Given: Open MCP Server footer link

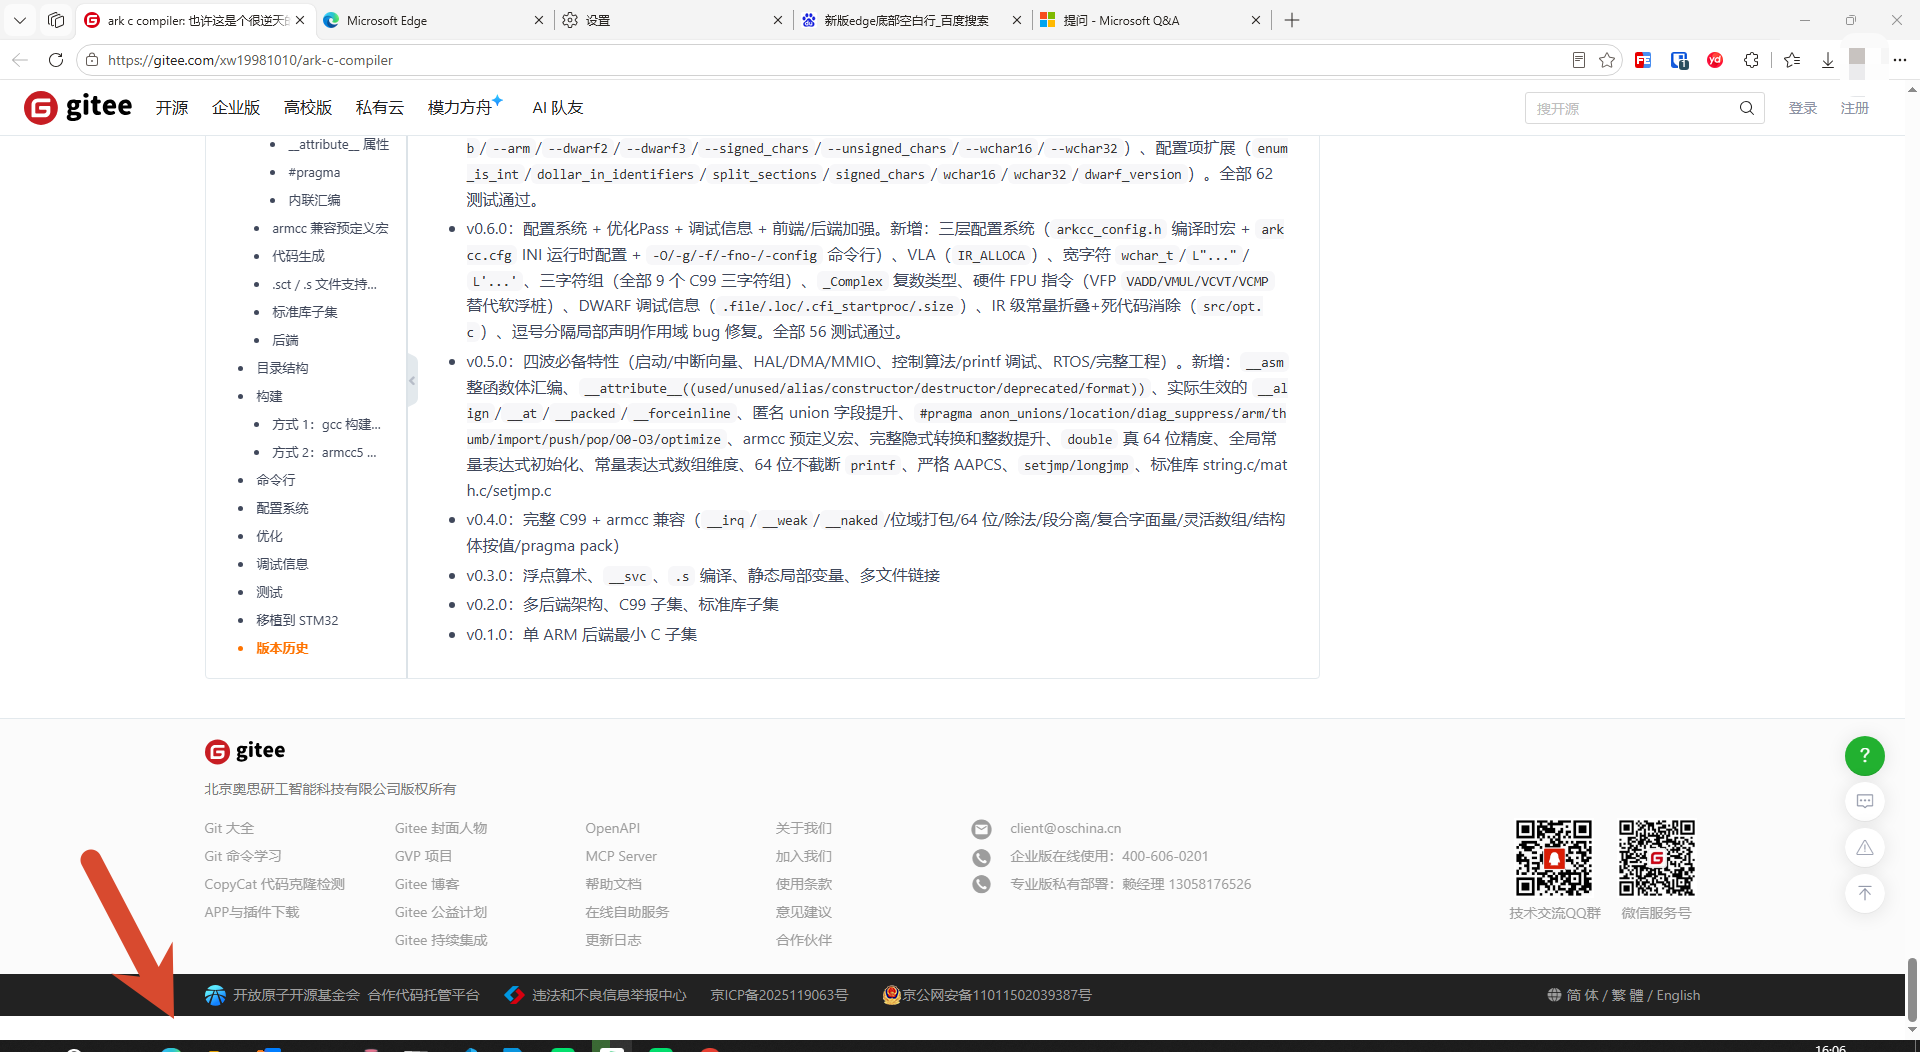Looking at the screenshot, I should point(621,856).
